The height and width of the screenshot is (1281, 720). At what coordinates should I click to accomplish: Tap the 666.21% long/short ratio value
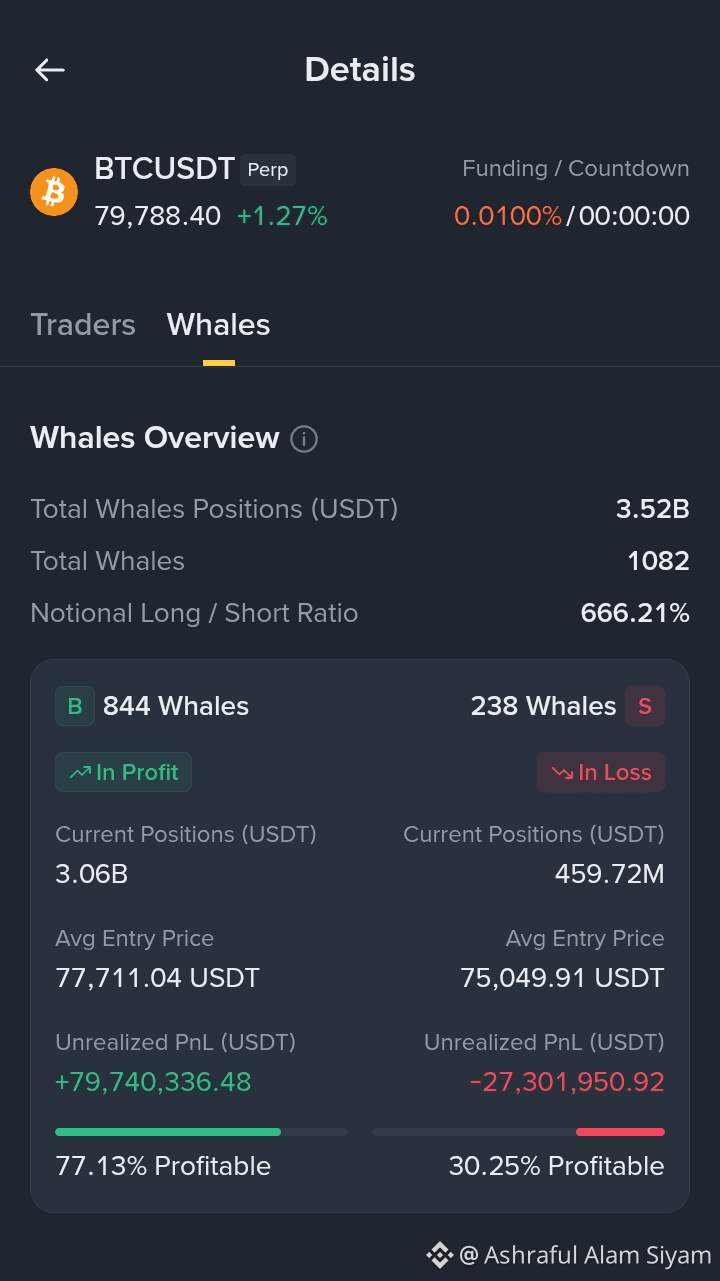[635, 613]
